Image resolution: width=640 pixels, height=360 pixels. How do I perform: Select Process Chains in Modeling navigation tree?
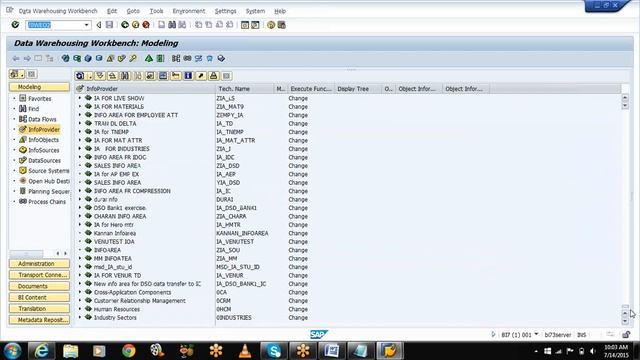[47, 202]
